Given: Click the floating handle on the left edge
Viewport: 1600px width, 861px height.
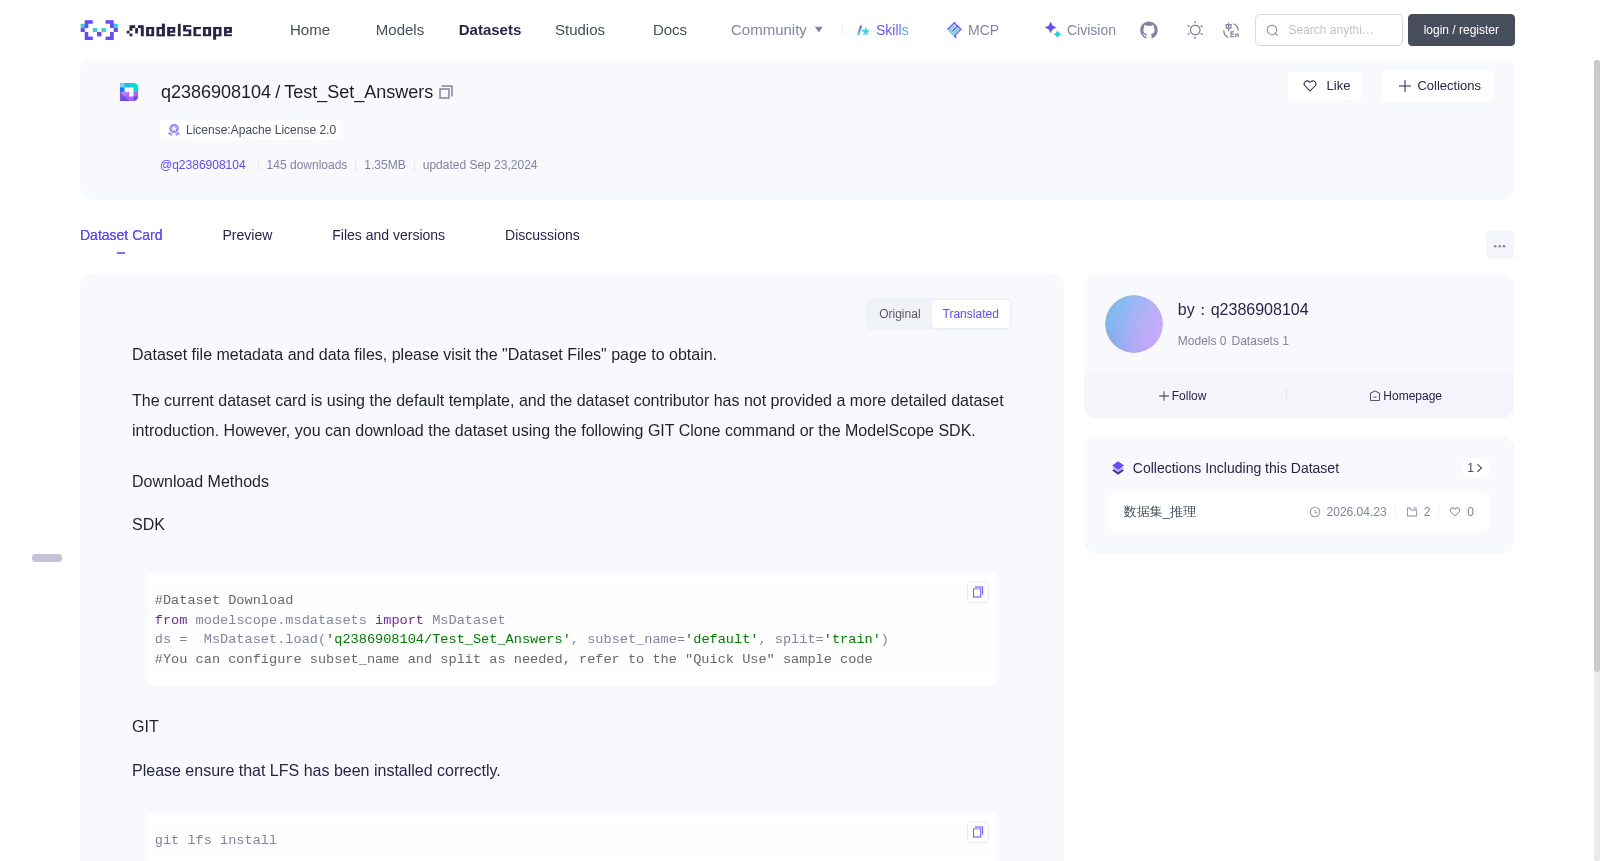Looking at the screenshot, I should tap(47, 558).
